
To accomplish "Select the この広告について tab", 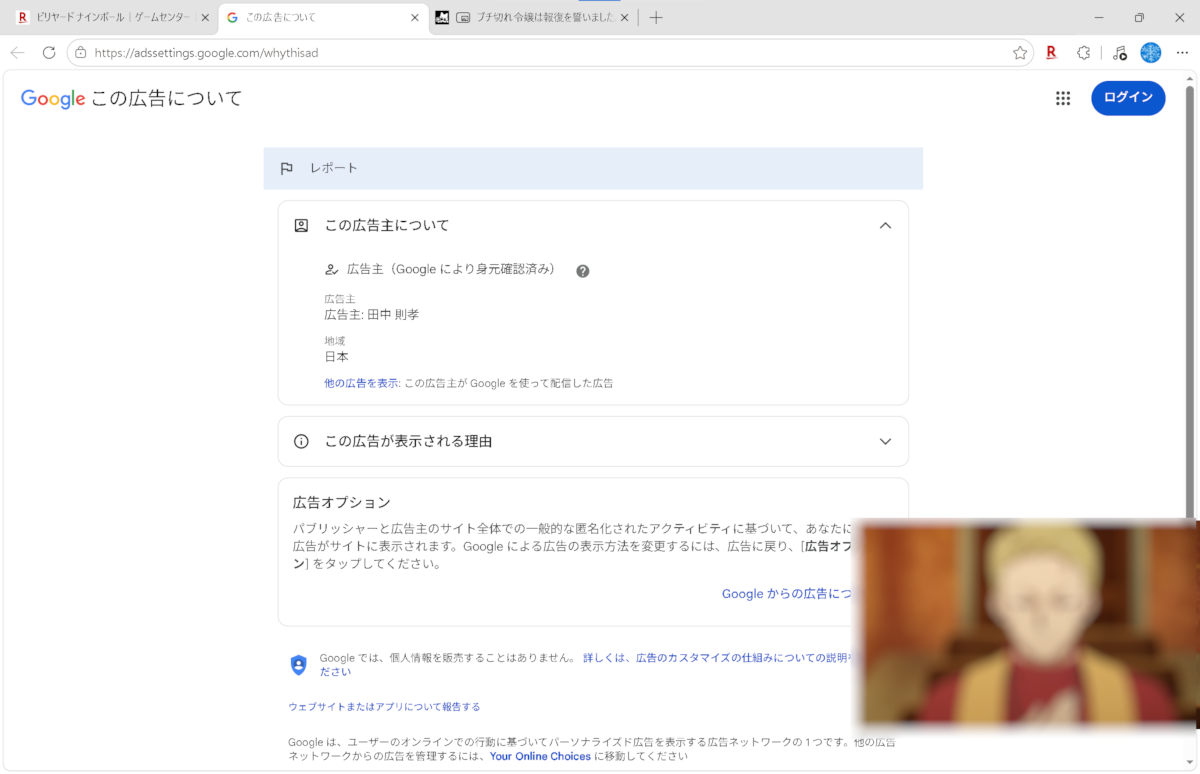I will [x=323, y=18].
